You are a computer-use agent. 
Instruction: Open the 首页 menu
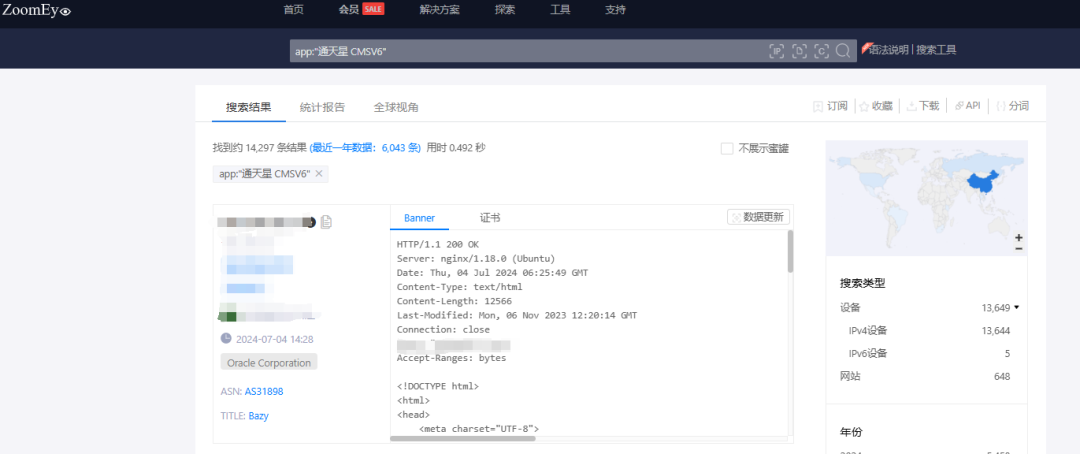293,10
